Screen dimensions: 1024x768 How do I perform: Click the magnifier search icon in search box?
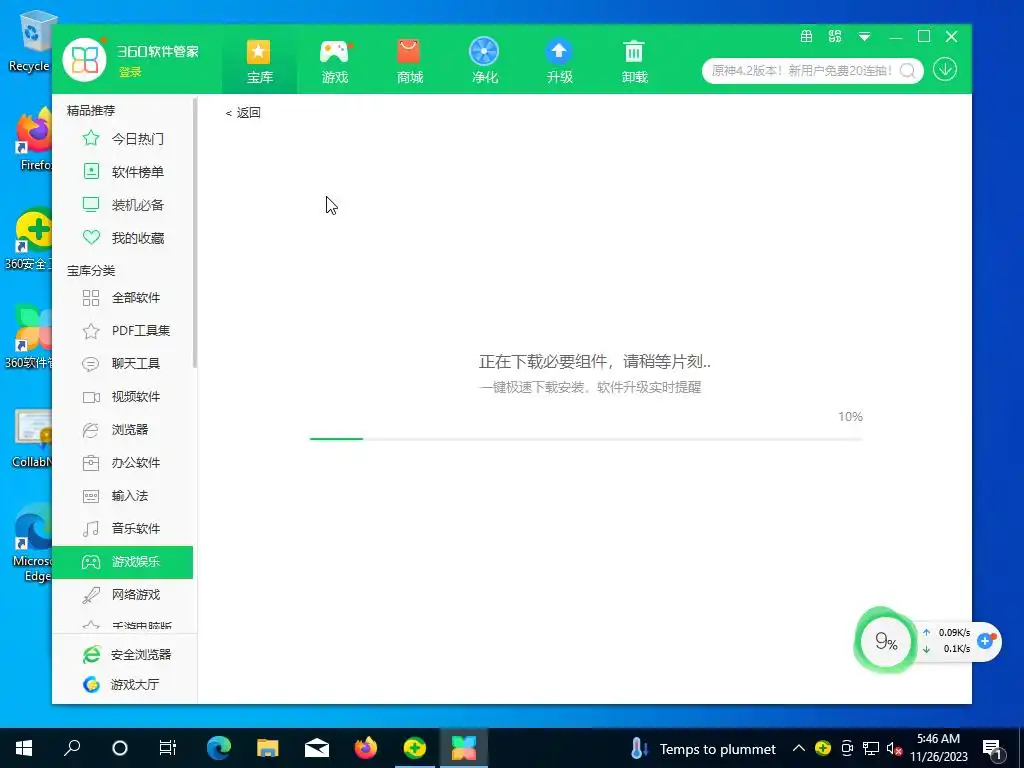click(908, 71)
